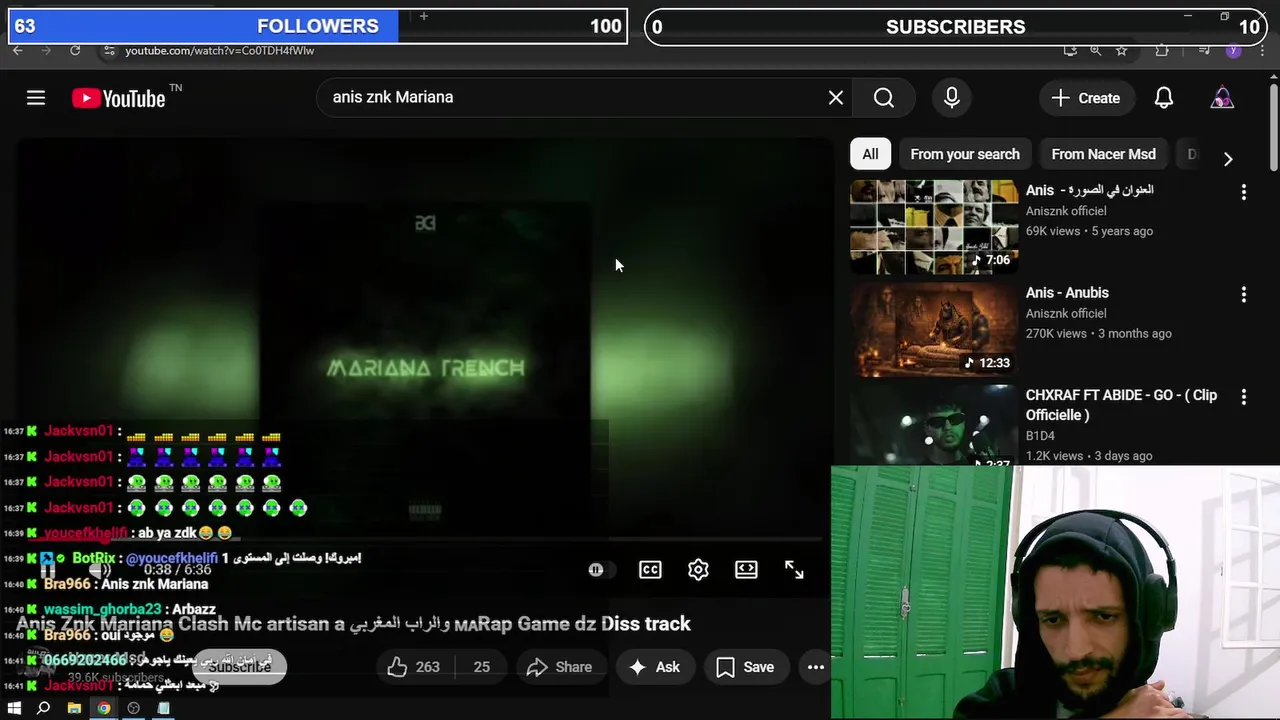
Task: Enter fullscreen mode
Action: click(794, 569)
